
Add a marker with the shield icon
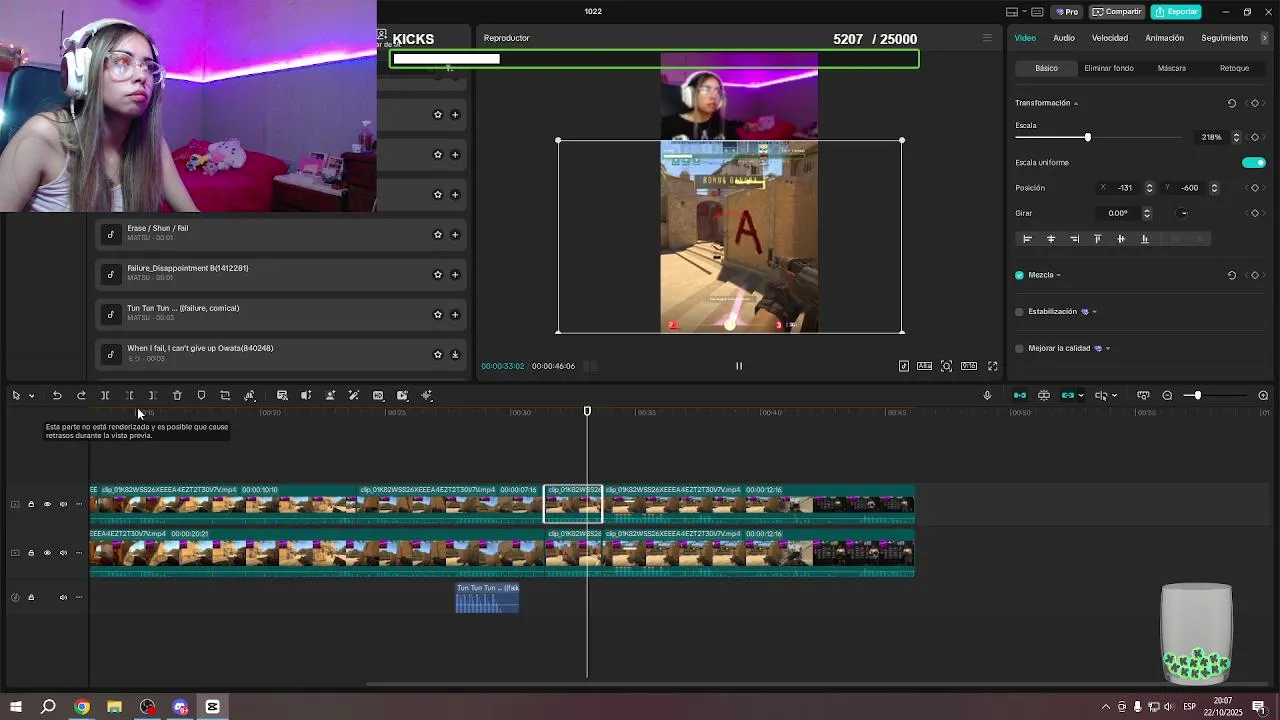(201, 396)
